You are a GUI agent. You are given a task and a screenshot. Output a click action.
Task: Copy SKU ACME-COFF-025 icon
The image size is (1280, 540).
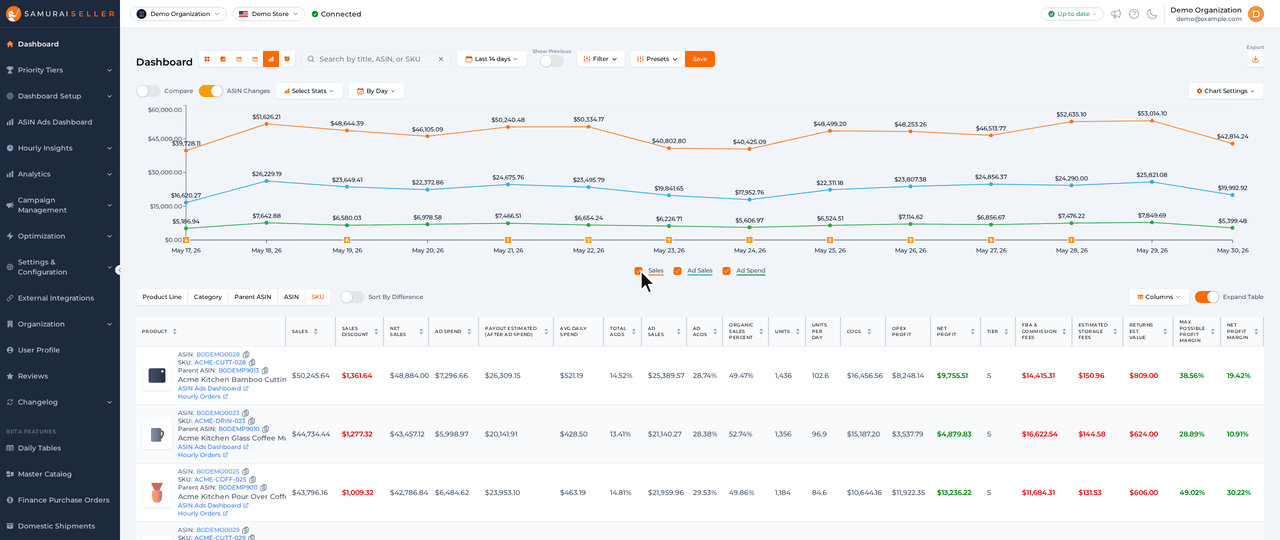coord(252,479)
